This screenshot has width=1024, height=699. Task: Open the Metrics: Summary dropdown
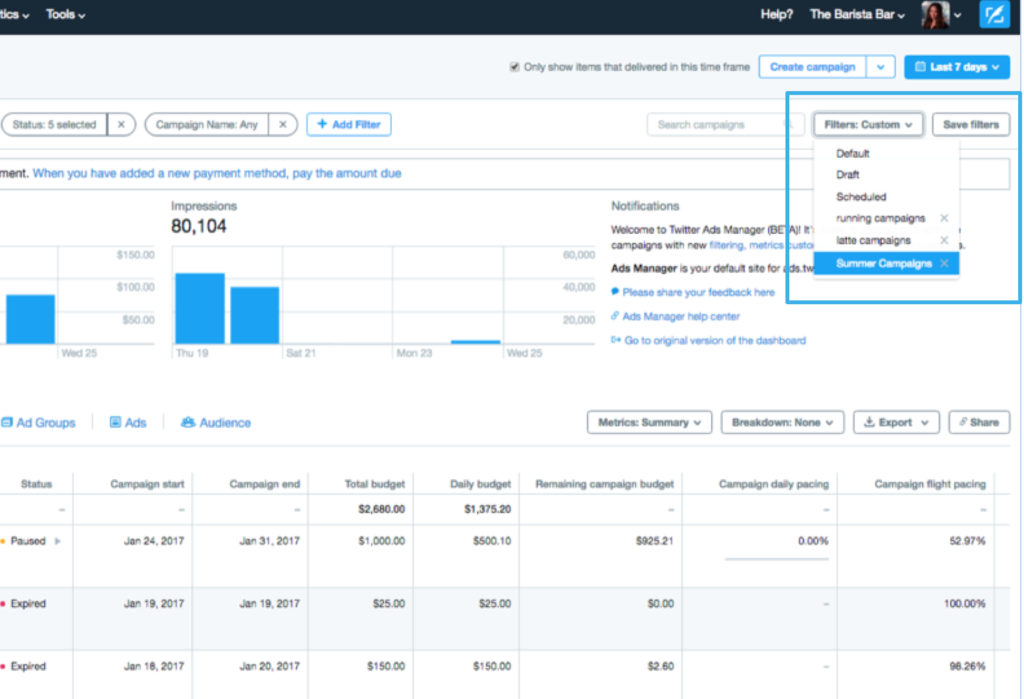[x=649, y=422]
